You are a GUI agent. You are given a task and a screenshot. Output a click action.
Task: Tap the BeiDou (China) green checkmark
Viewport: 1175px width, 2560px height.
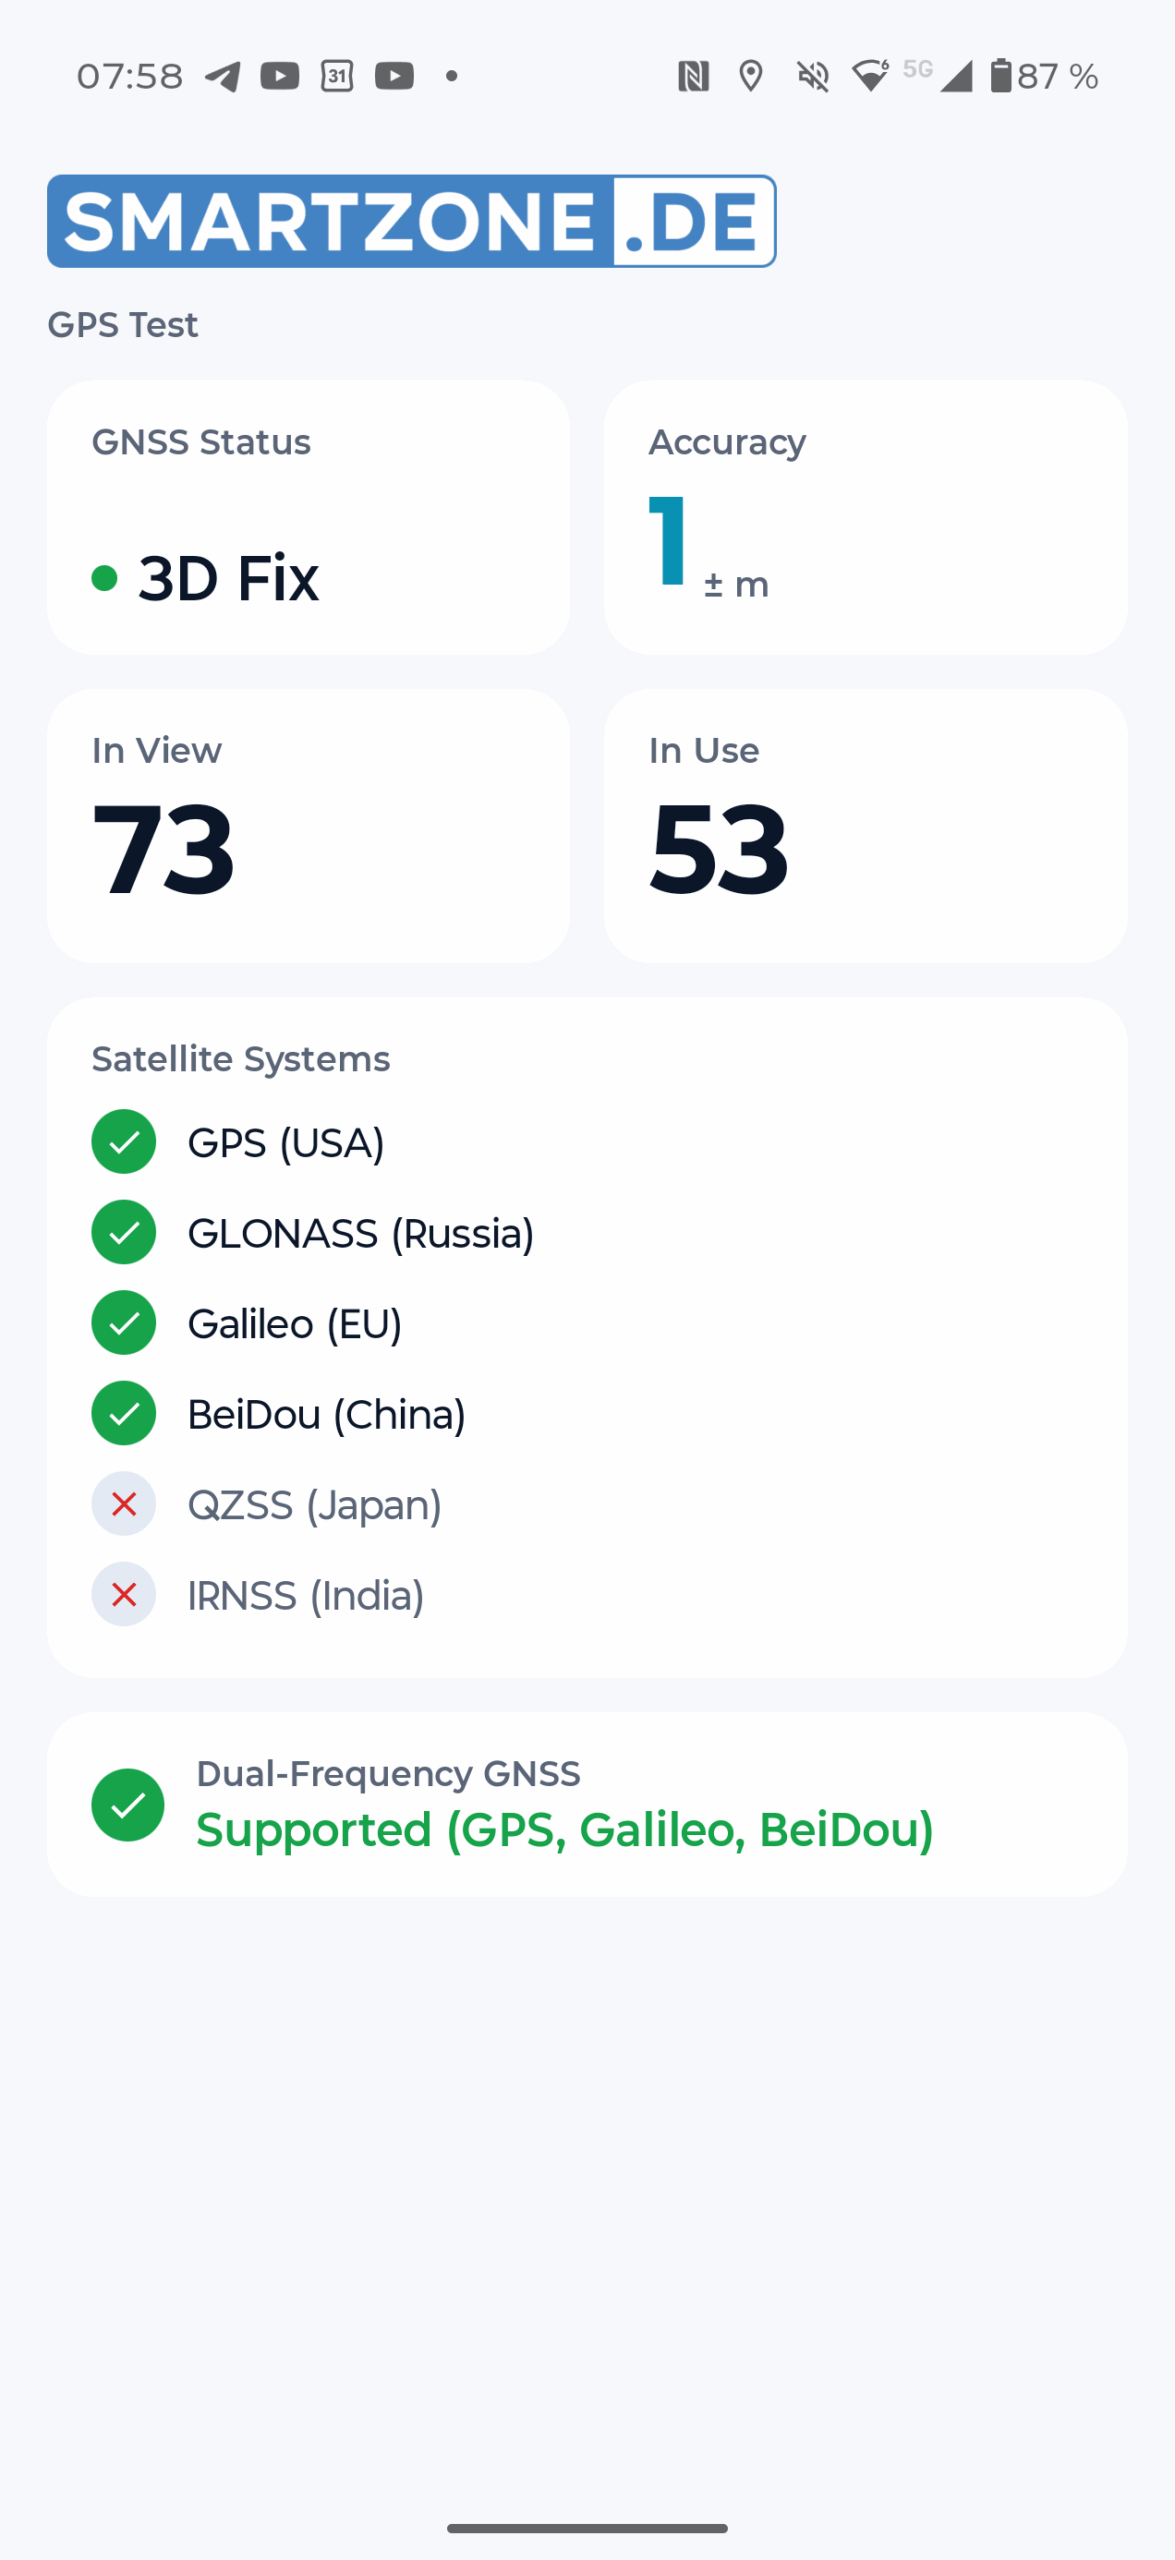[124, 1413]
